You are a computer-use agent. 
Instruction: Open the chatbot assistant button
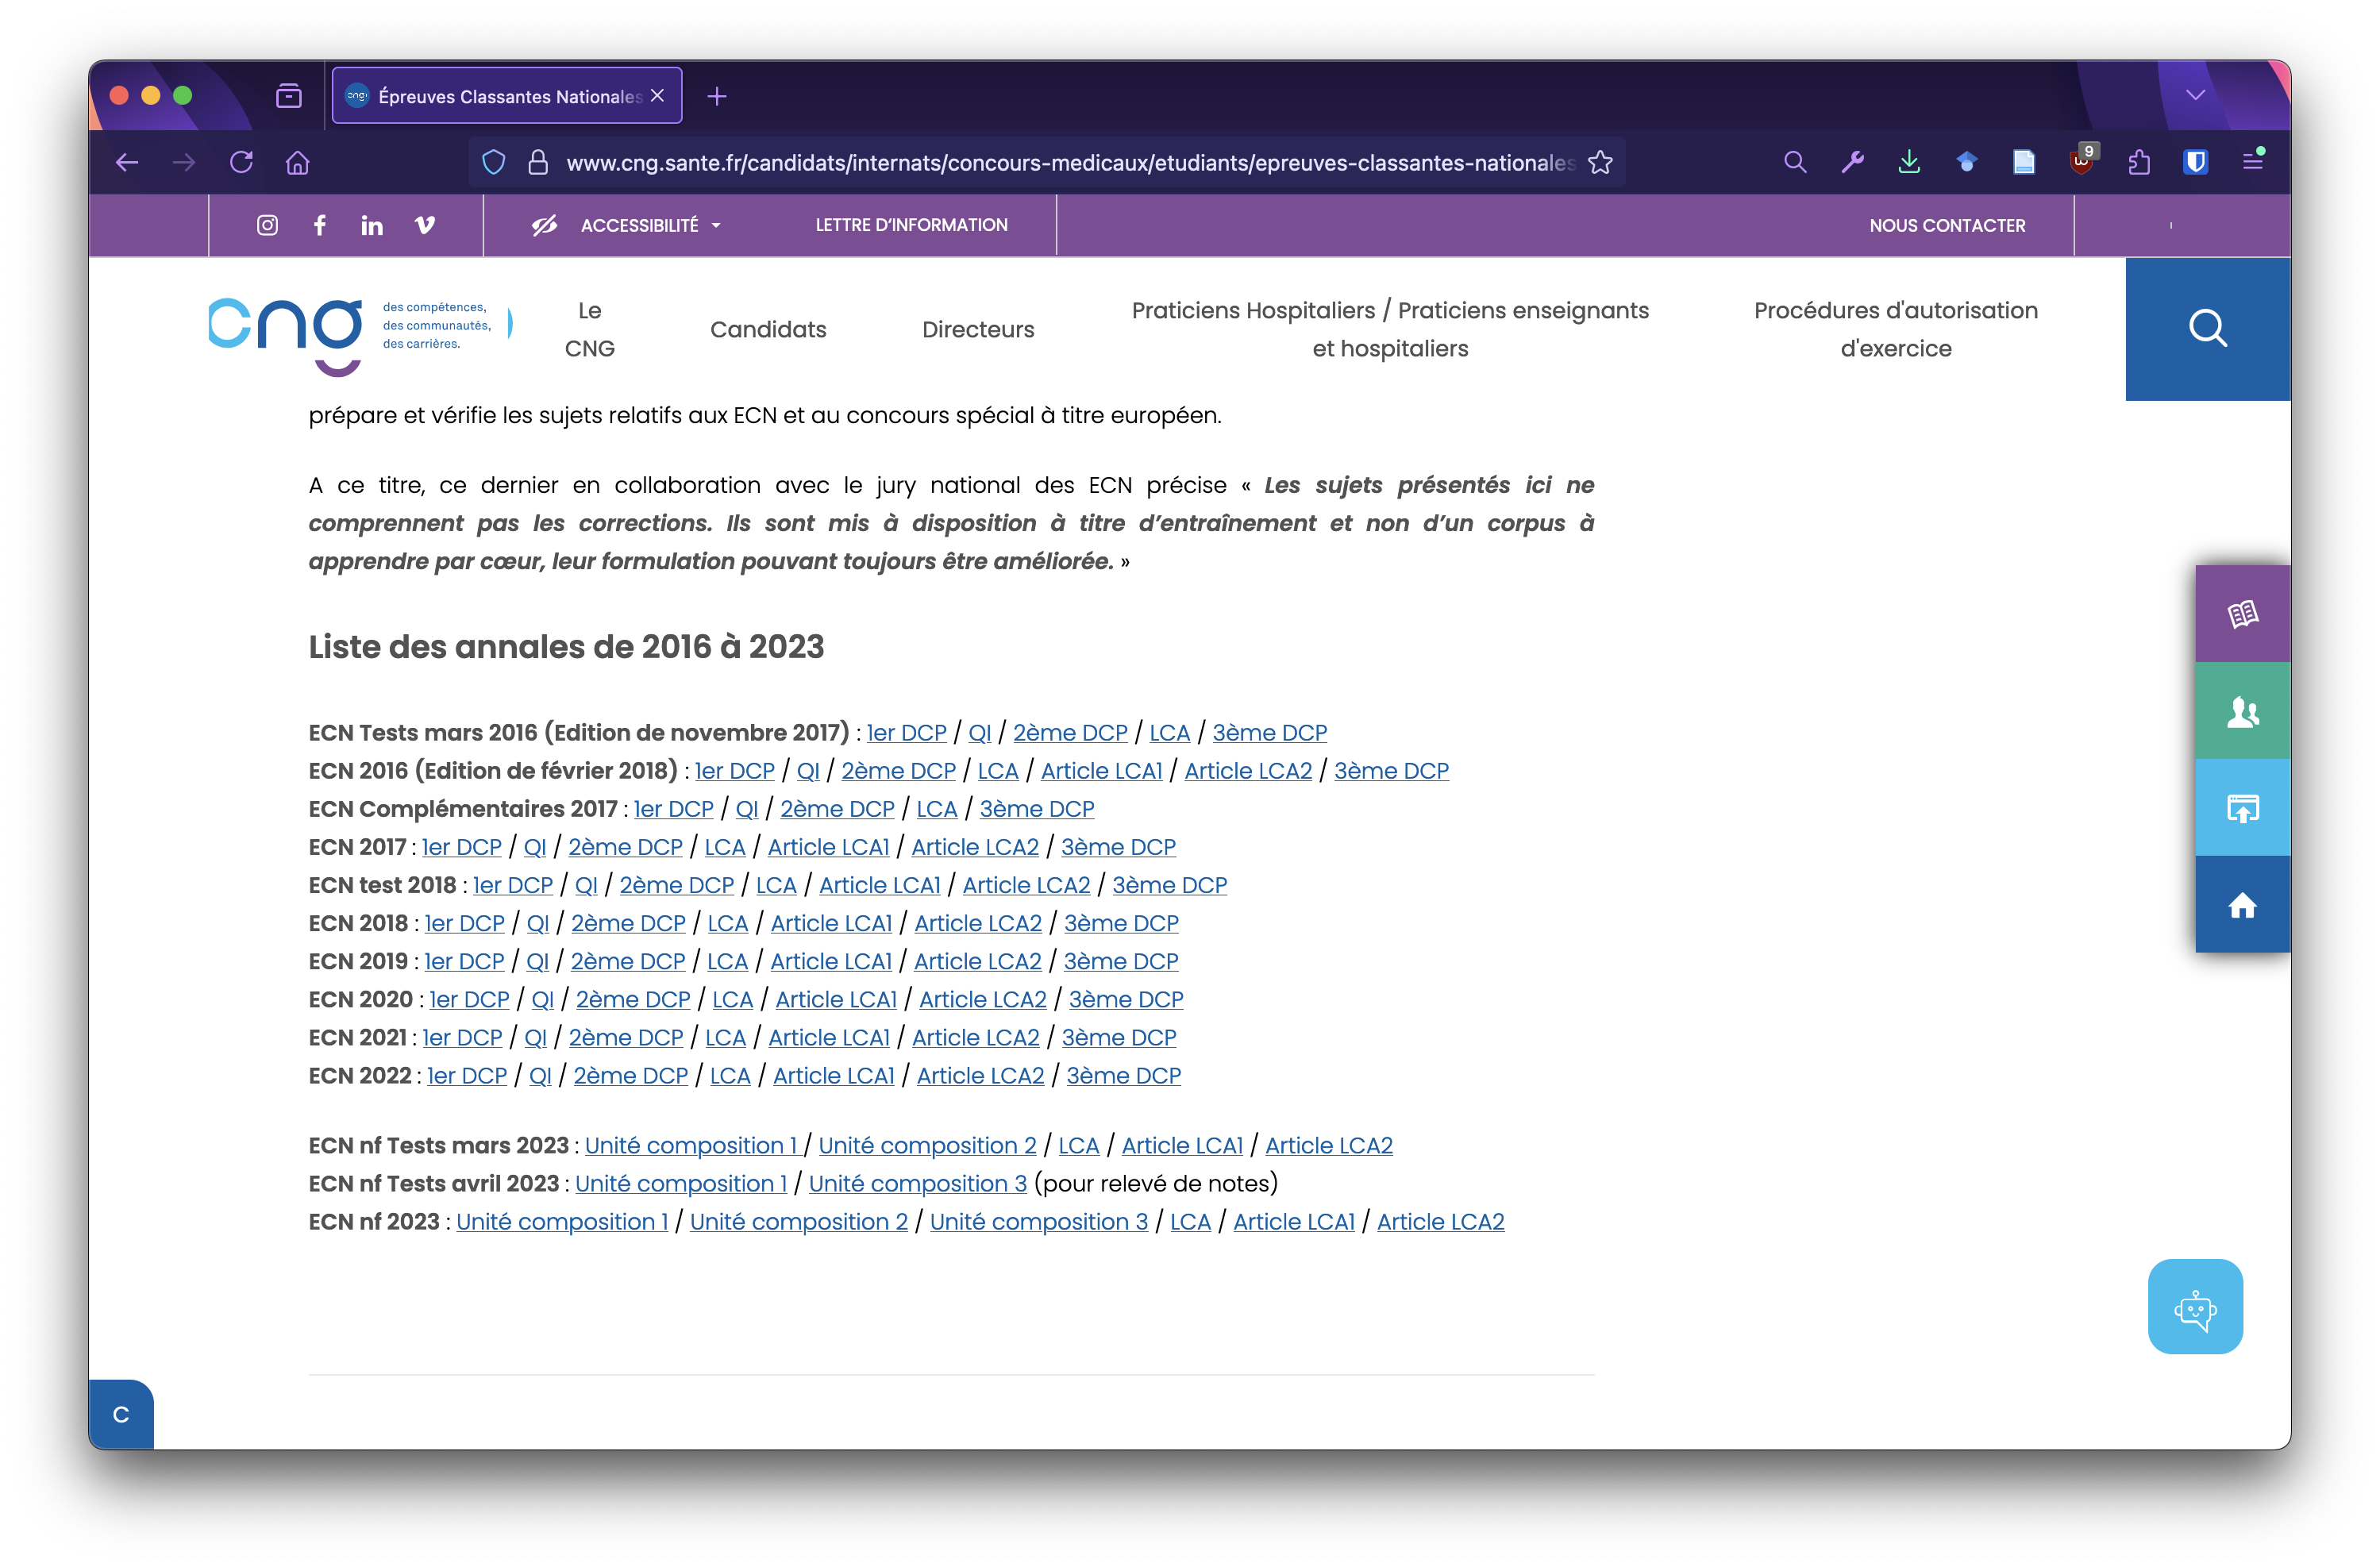2195,1306
